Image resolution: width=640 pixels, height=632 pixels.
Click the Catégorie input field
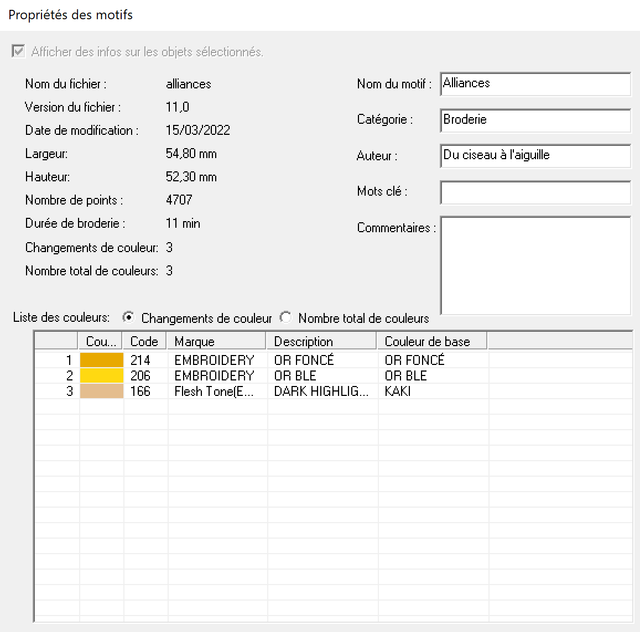tap(536, 120)
